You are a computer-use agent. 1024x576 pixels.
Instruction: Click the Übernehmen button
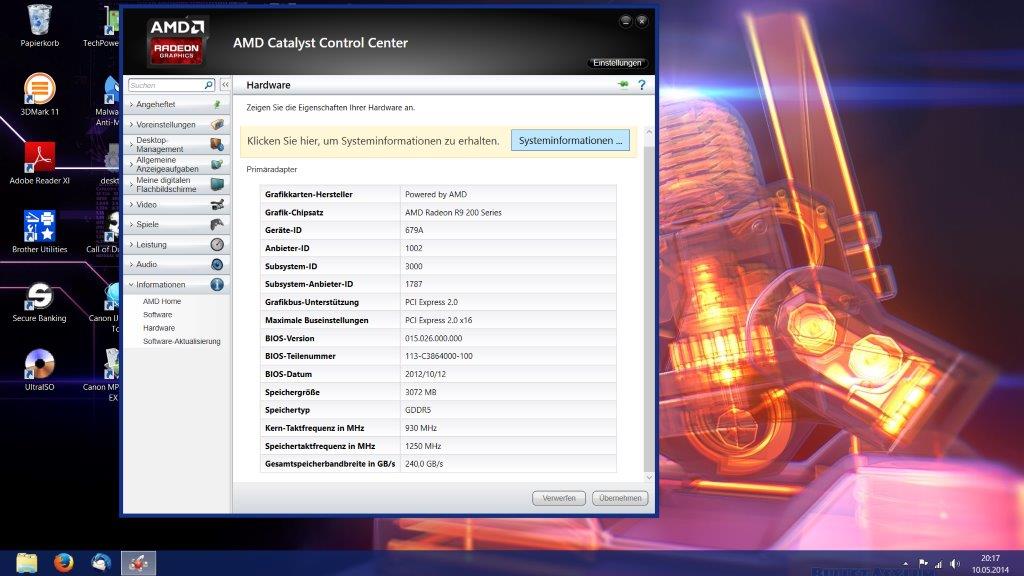click(620, 498)
